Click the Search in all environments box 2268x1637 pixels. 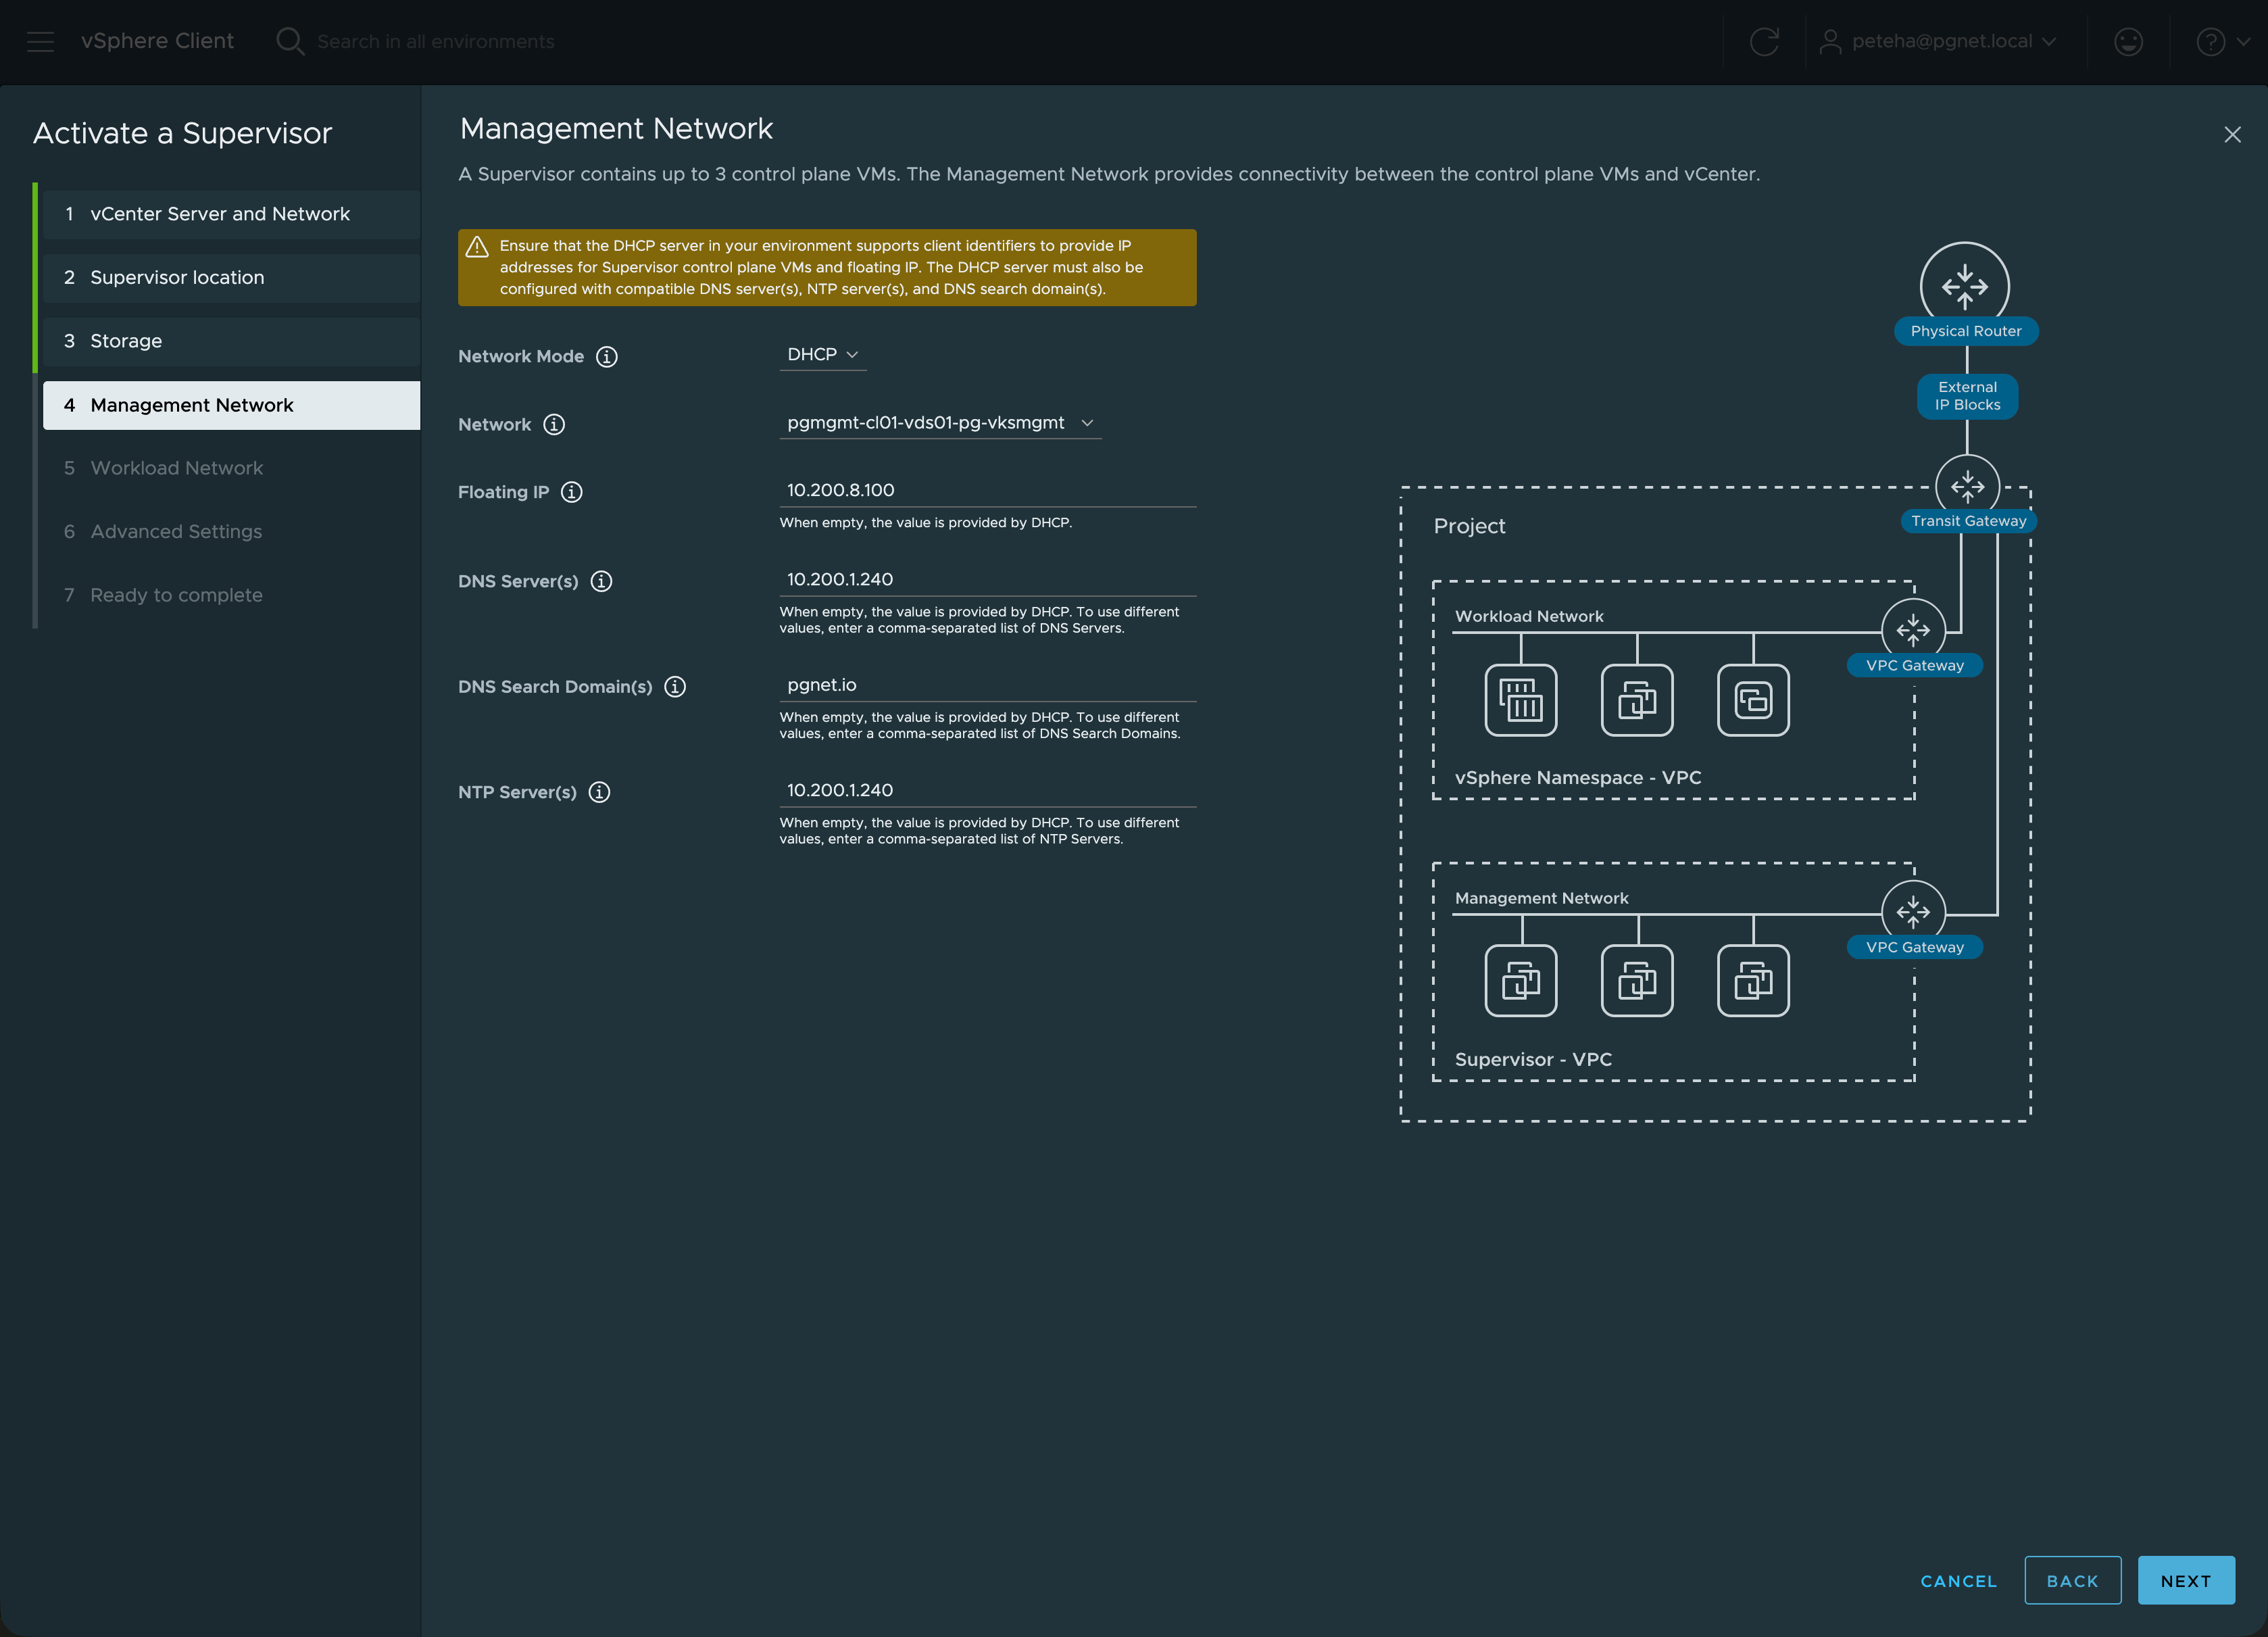pos(435,42)
